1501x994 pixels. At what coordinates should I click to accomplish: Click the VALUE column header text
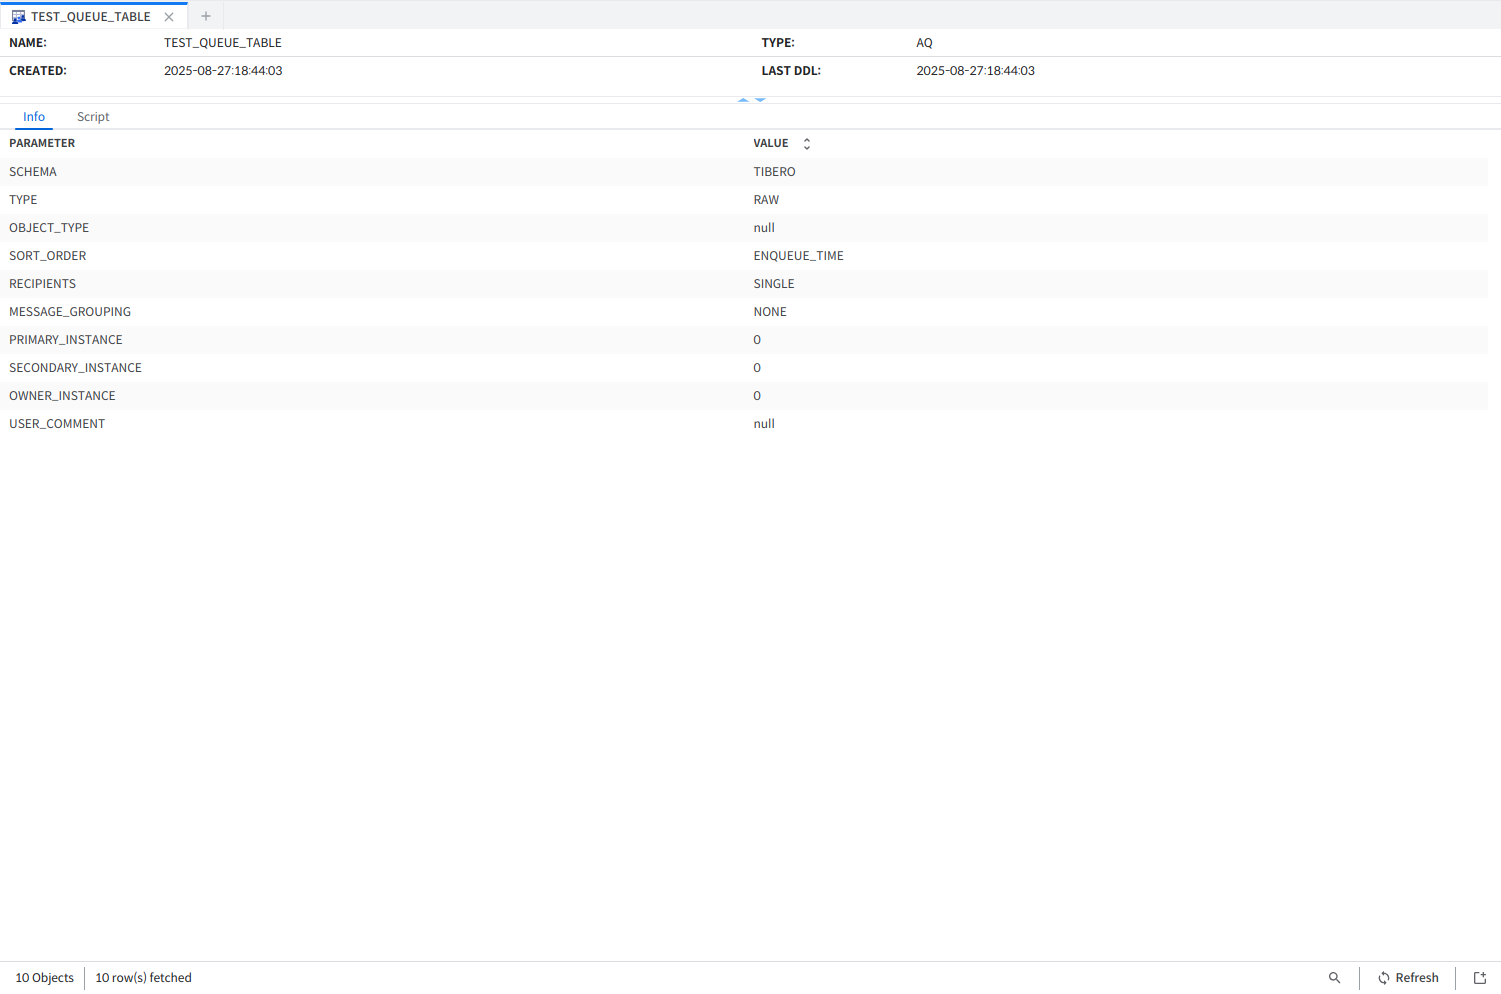tap(770, 144)
